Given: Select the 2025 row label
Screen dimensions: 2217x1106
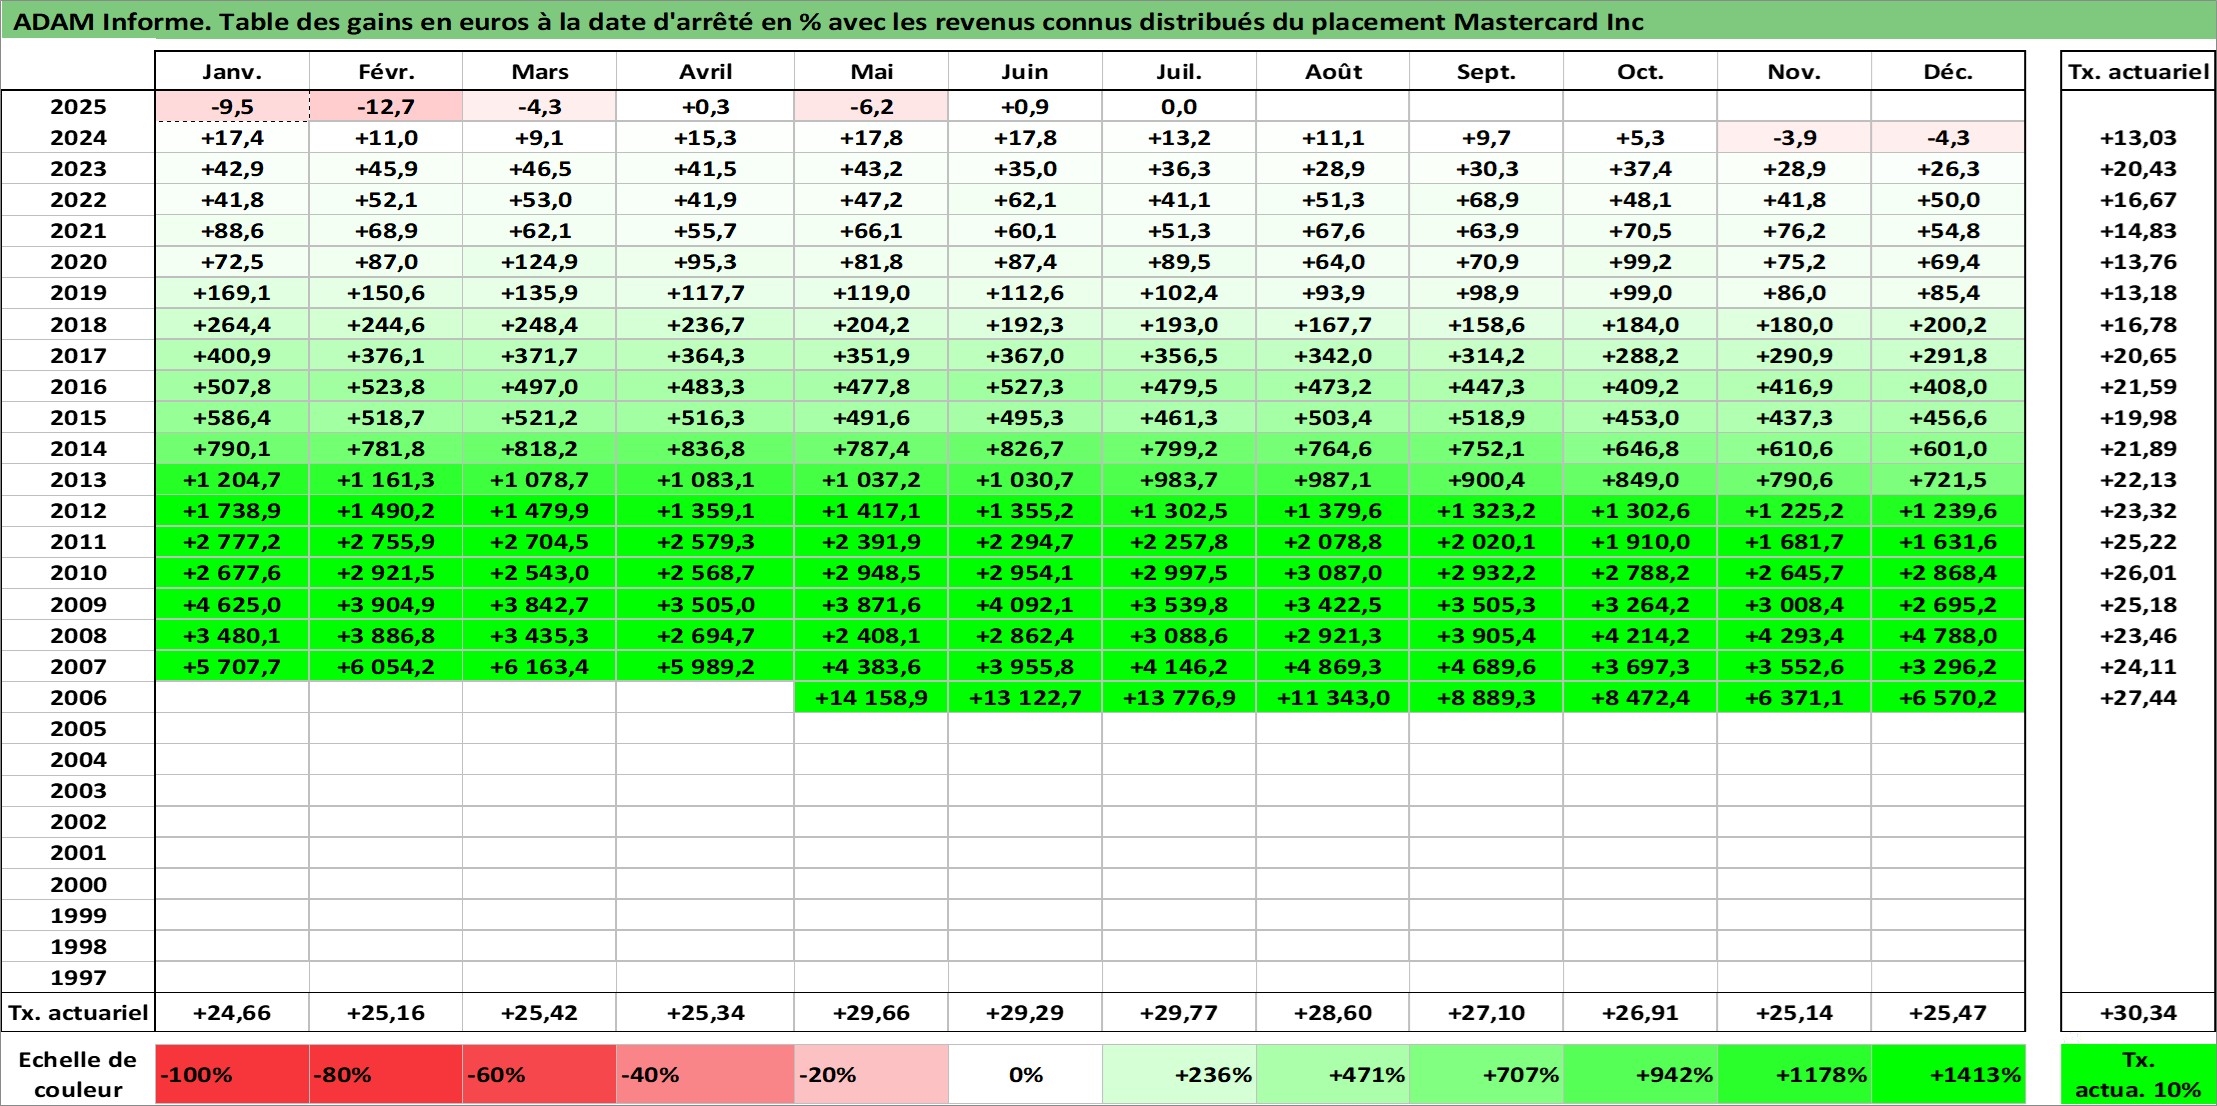Looking at the screenshot, I should (x=78, y=107).
